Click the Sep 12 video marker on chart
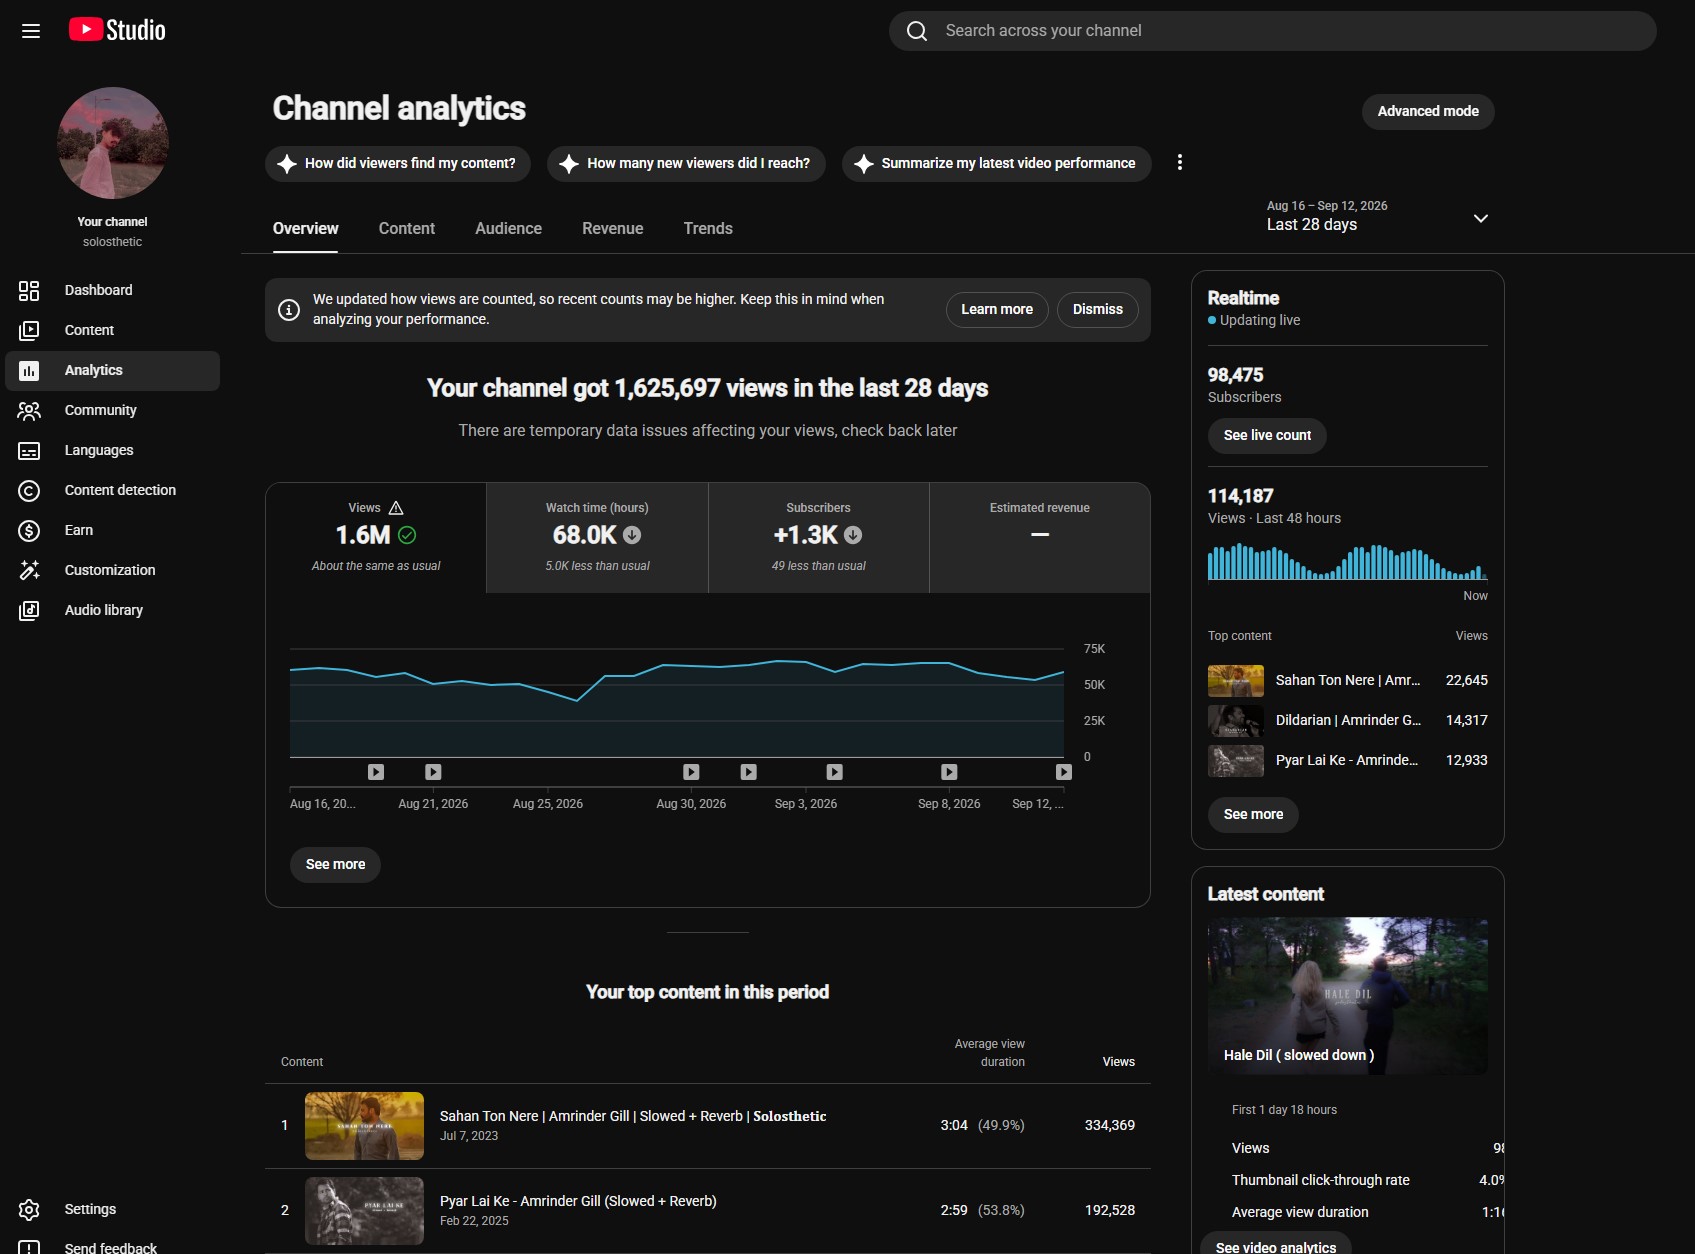Viewport: 1695px width, 1254px height. [1064, 772]
